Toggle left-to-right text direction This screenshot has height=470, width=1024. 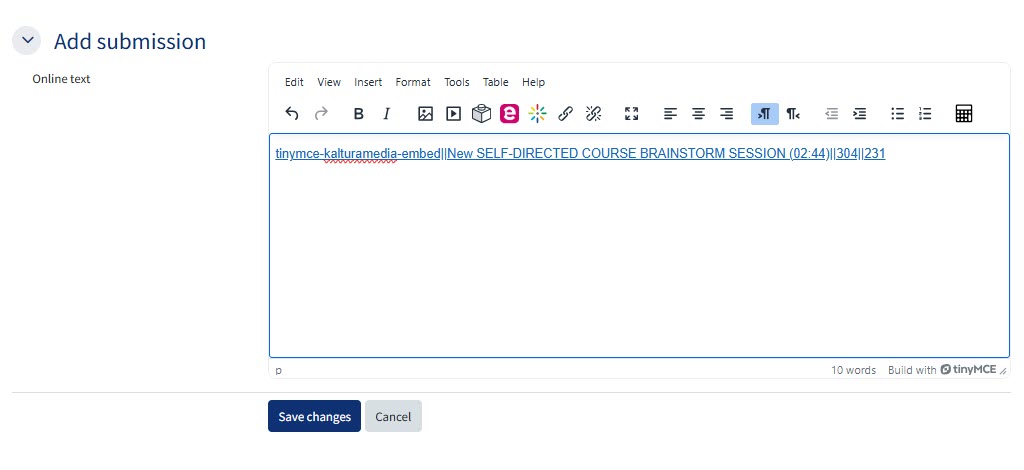(x=764, y=114)
